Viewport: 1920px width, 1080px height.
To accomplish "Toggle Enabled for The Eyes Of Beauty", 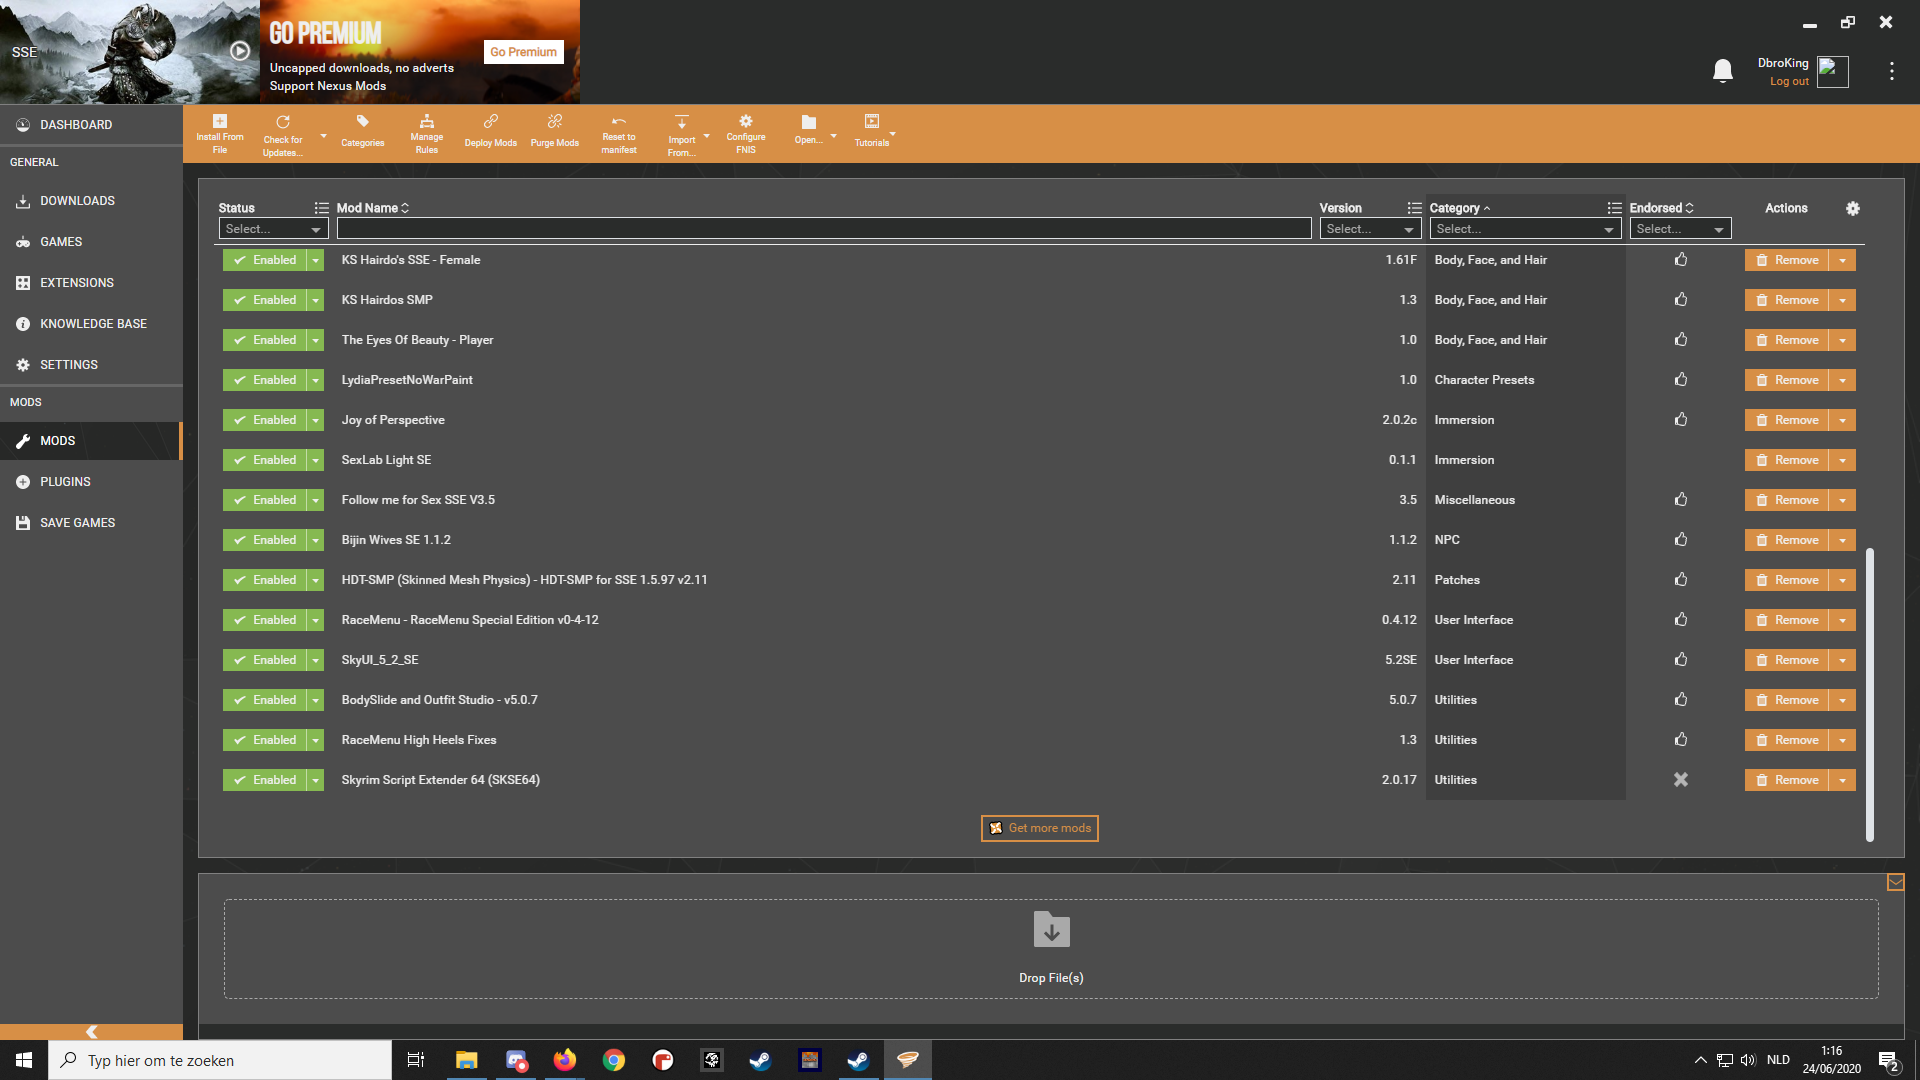I will (265, 340).
